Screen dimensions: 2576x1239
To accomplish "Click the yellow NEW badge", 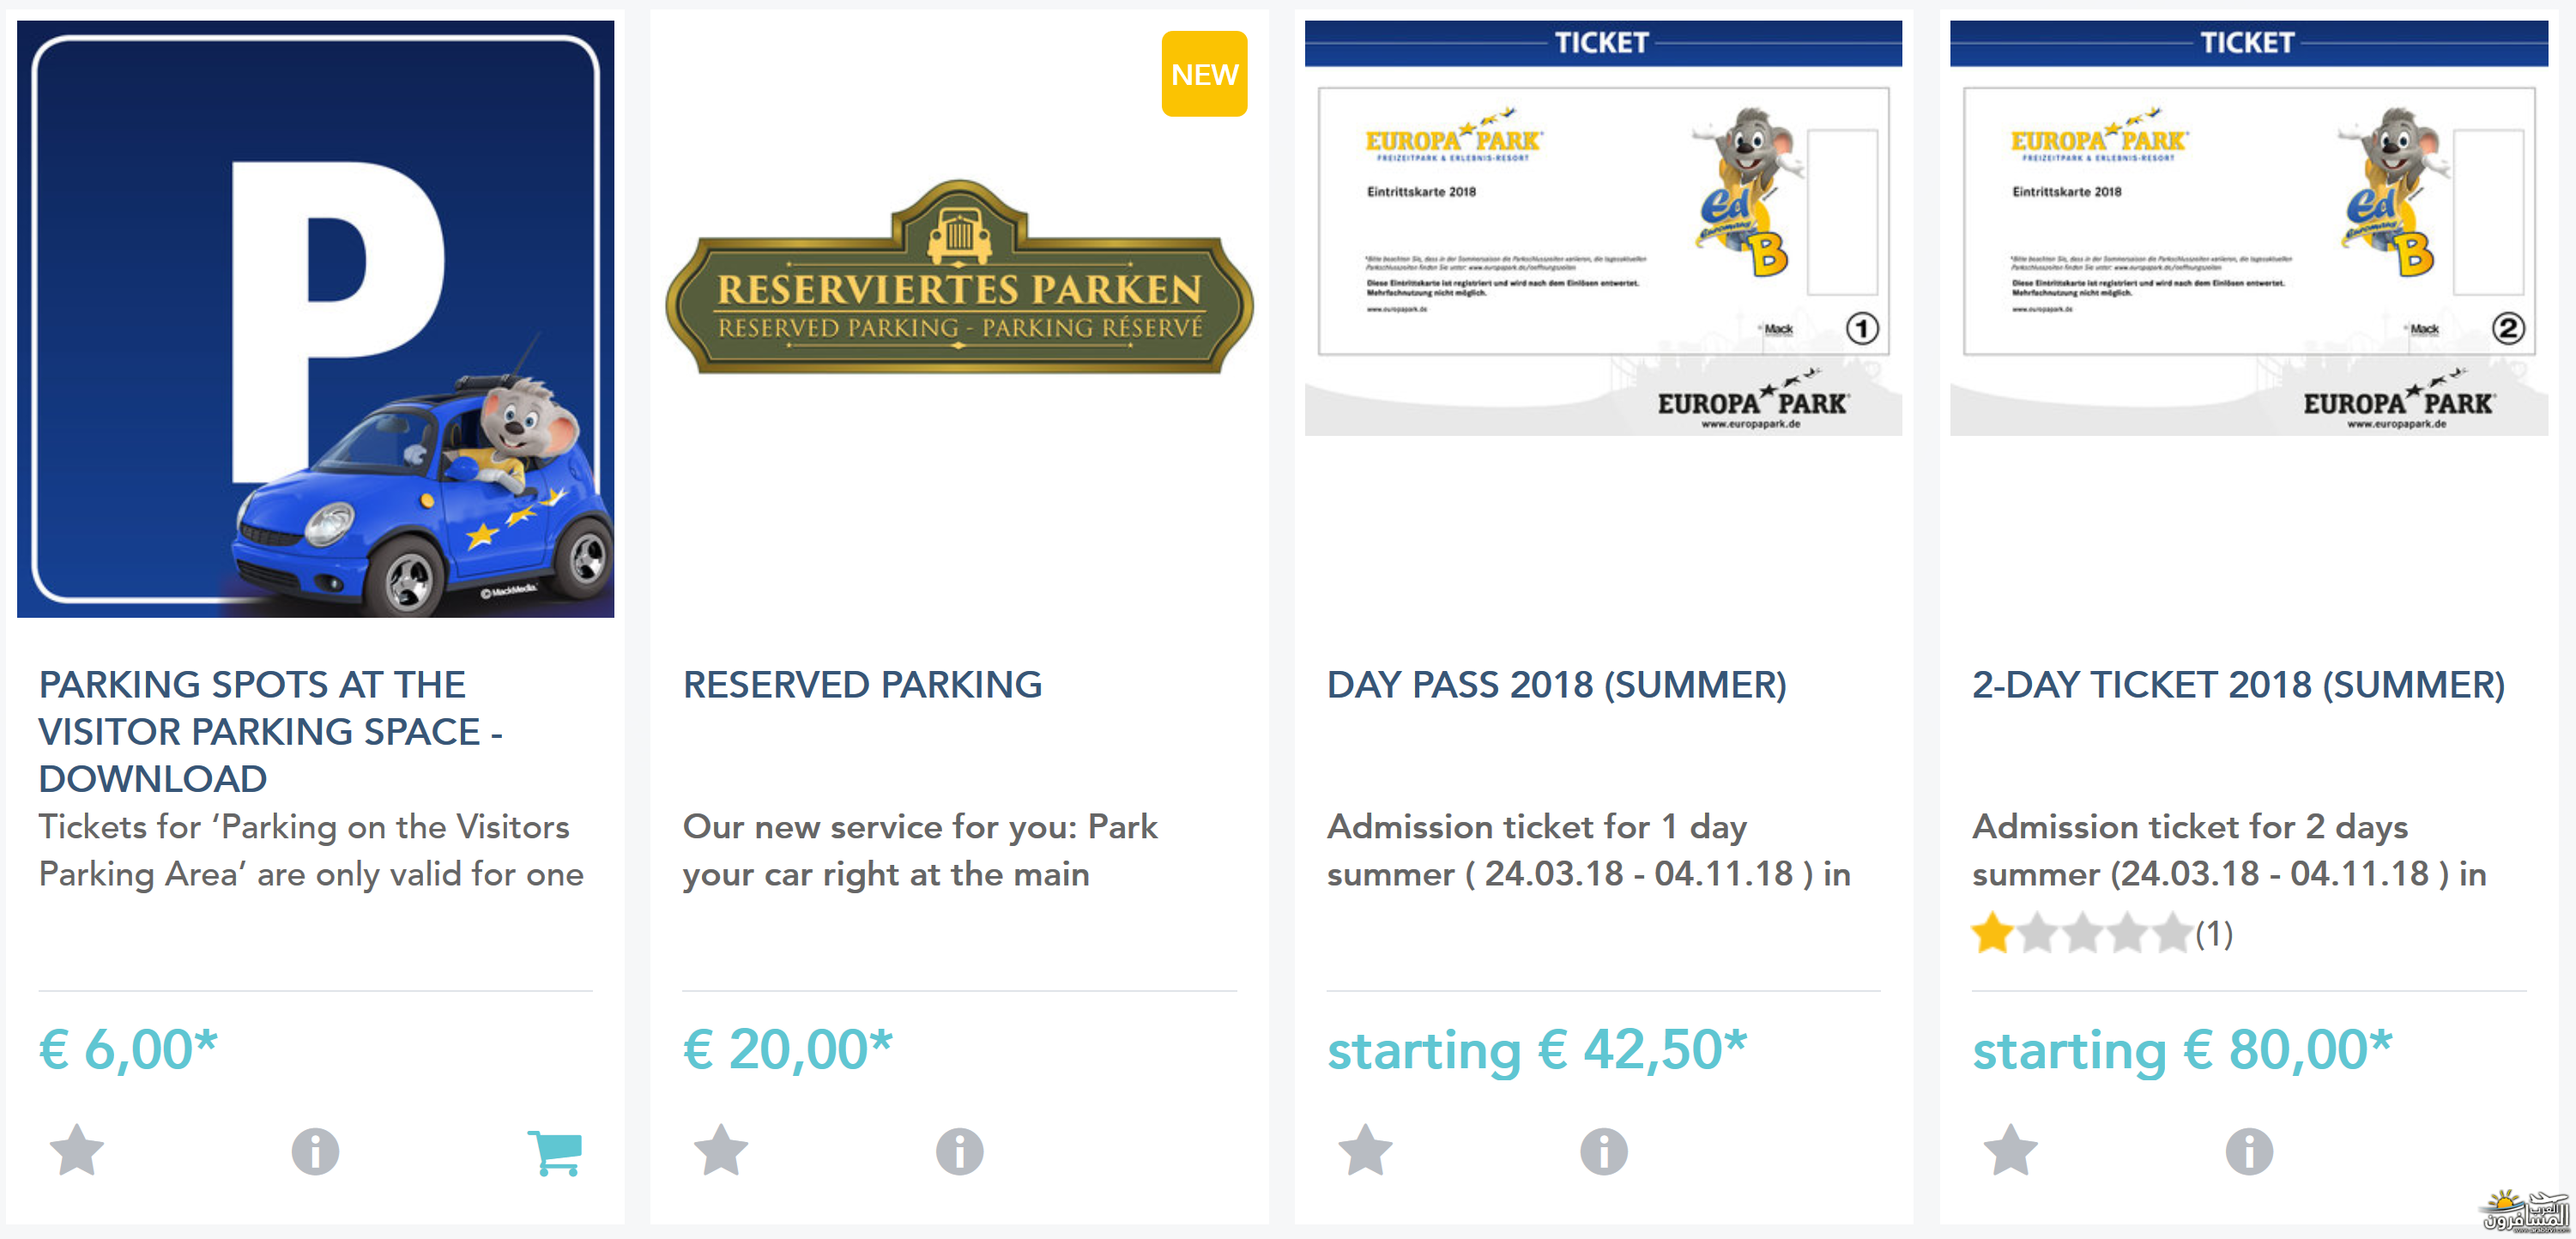I will (x=1204, y=74).
